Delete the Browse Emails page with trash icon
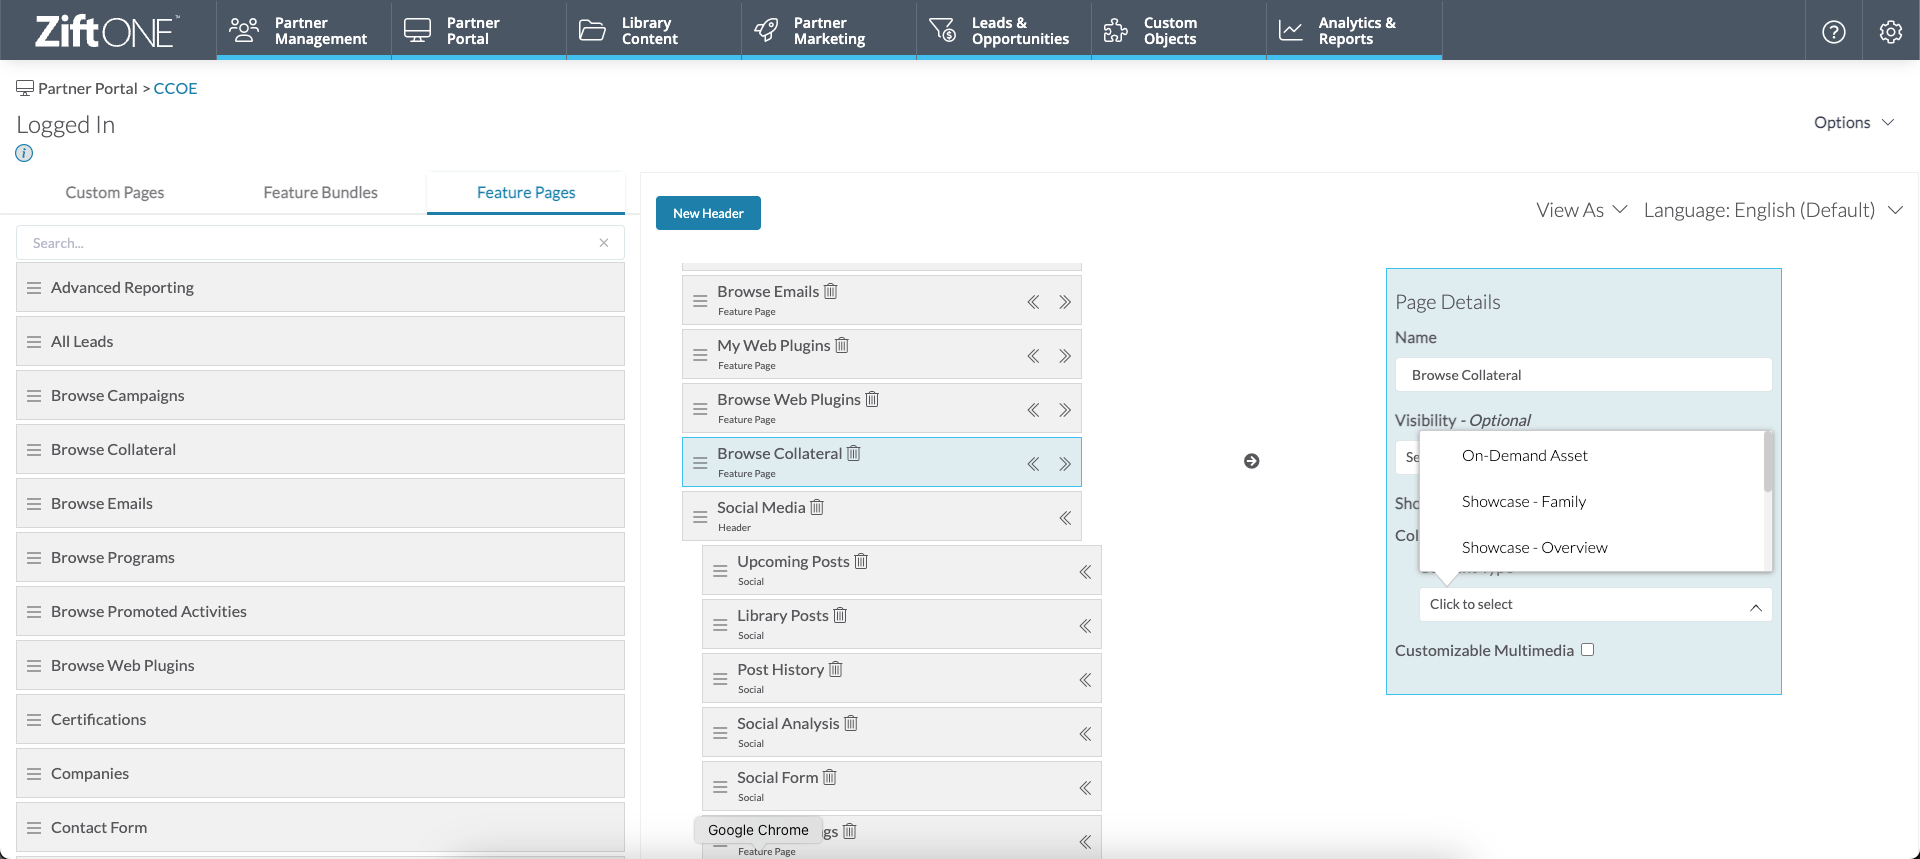This screenshot has height=859, width=1920. click(830, 291)
